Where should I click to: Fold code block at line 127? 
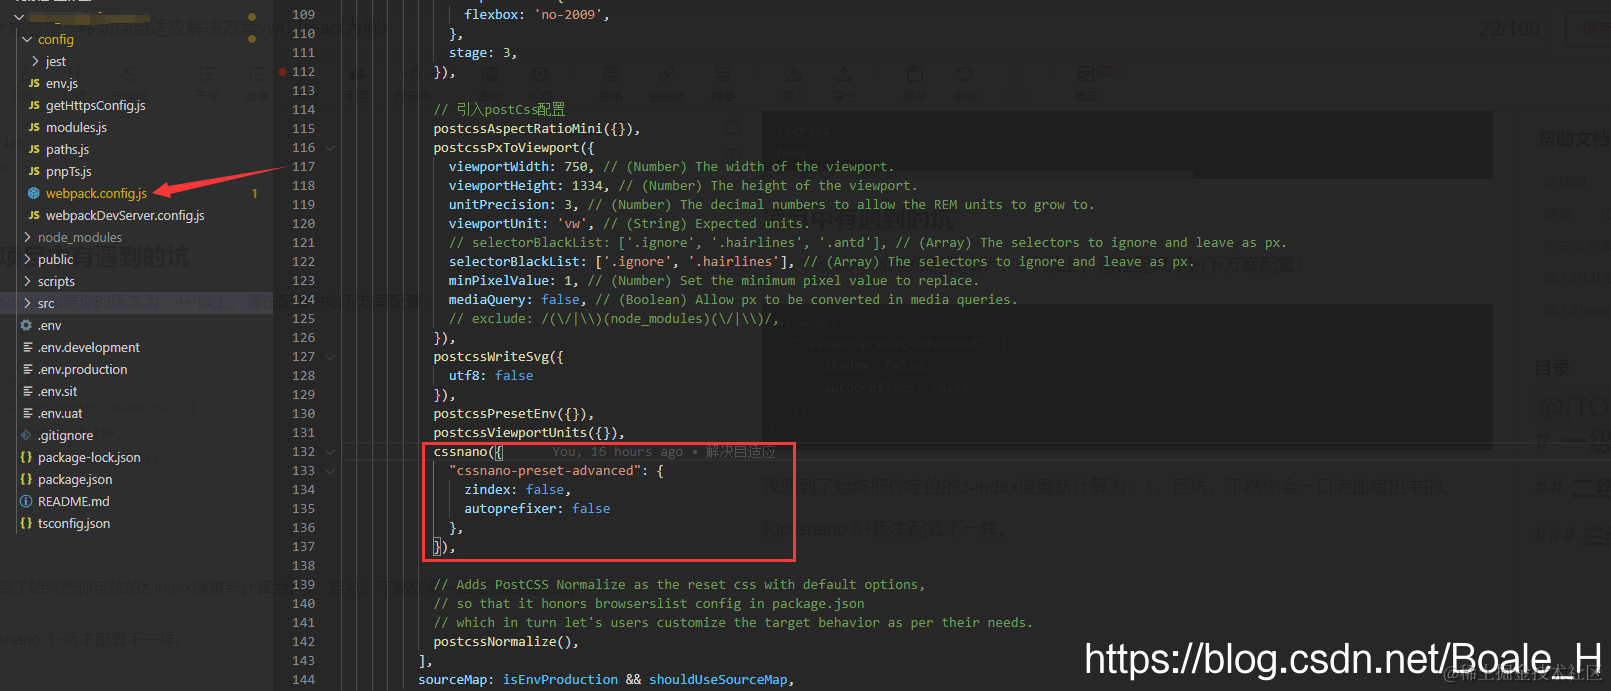329,357
